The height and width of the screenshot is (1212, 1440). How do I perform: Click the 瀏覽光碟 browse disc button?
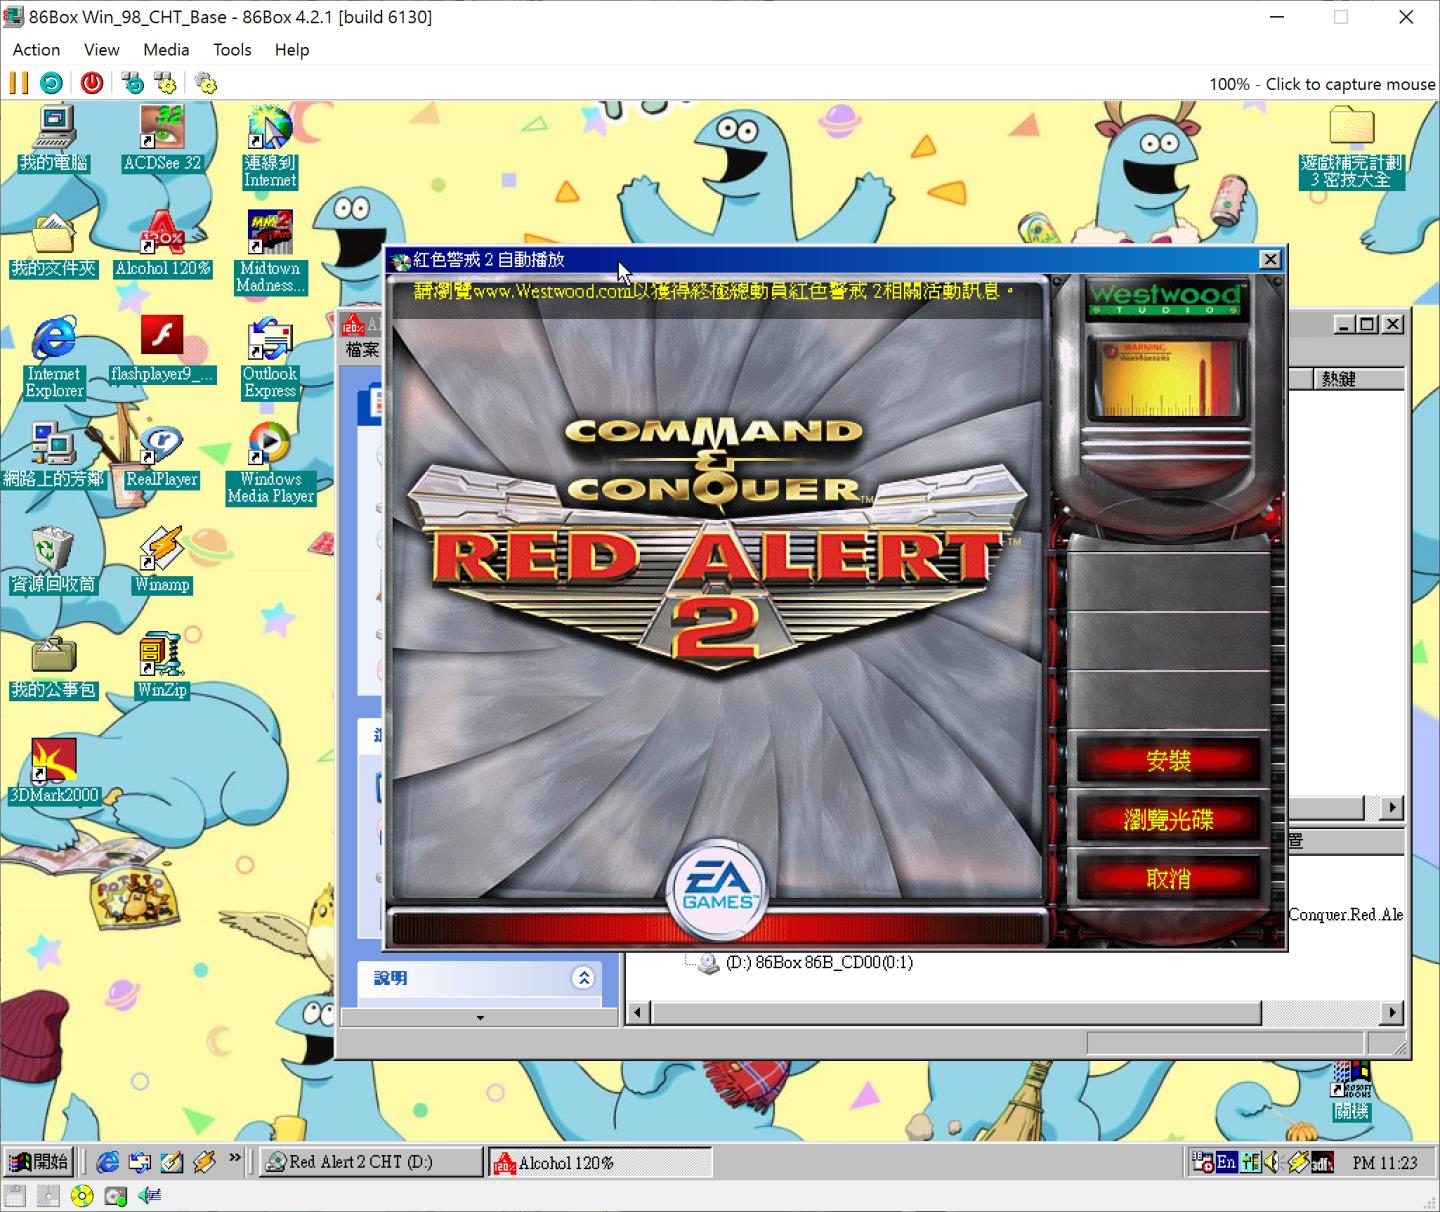tap(1168, 820)
